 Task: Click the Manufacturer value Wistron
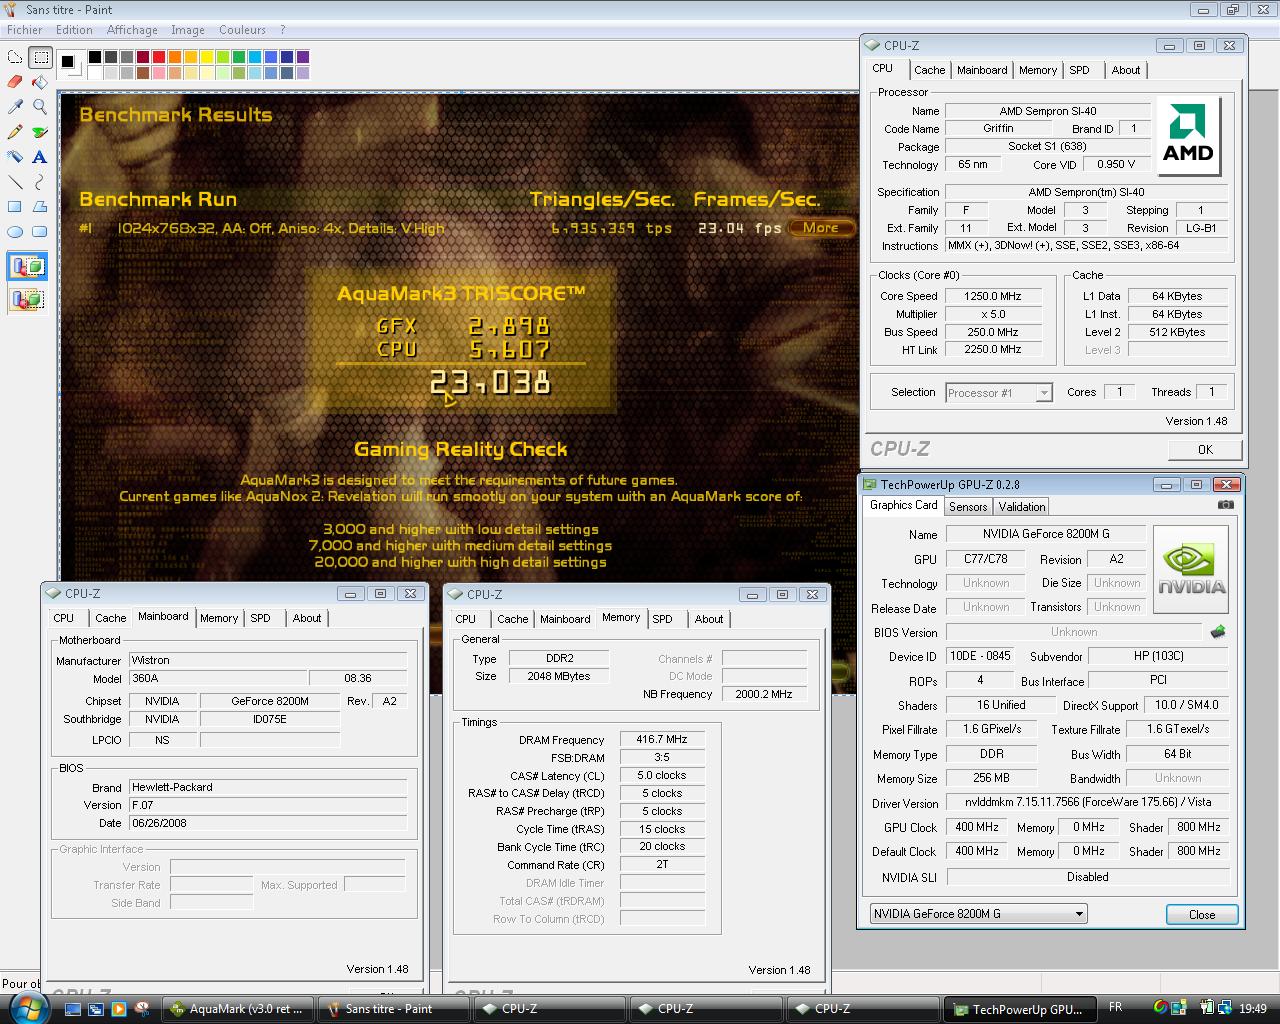pos(268,660)
